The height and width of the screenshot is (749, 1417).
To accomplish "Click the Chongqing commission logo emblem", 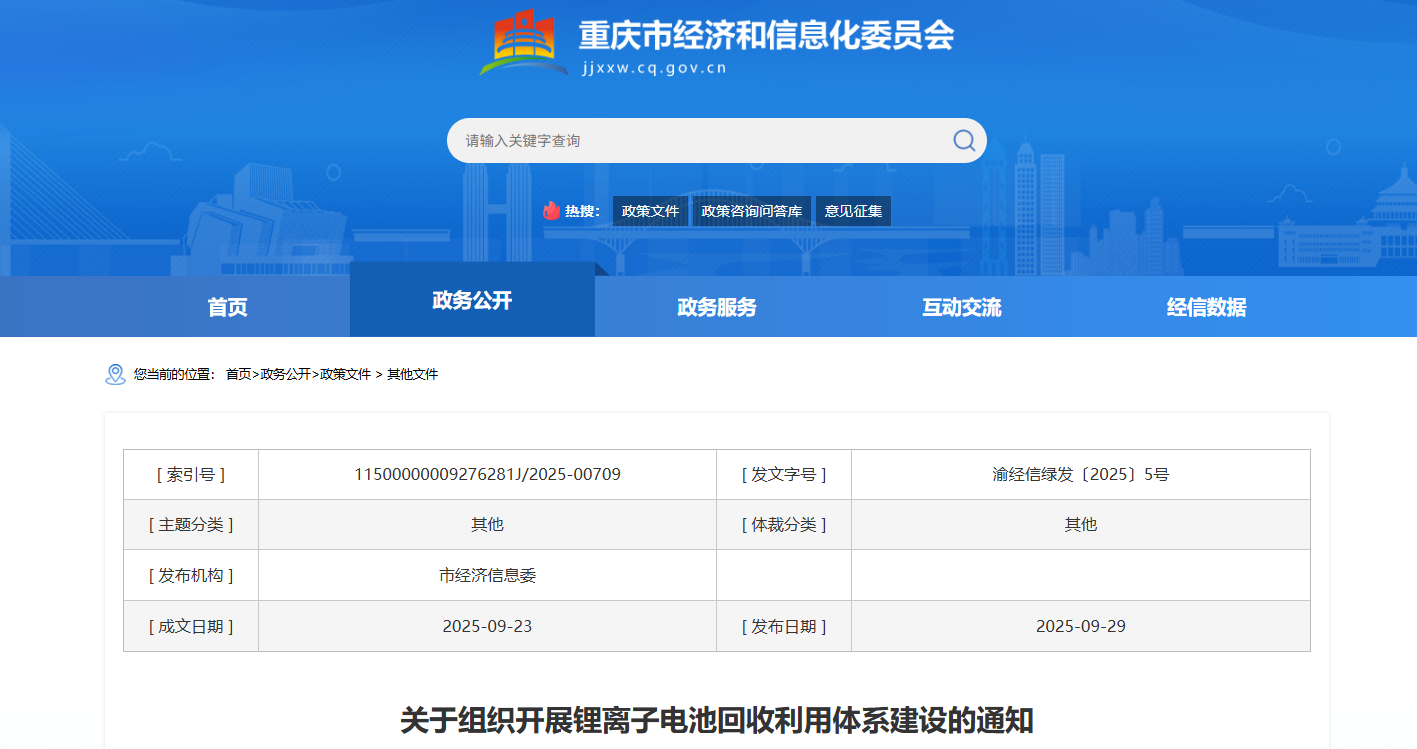I will click(524, 42).
